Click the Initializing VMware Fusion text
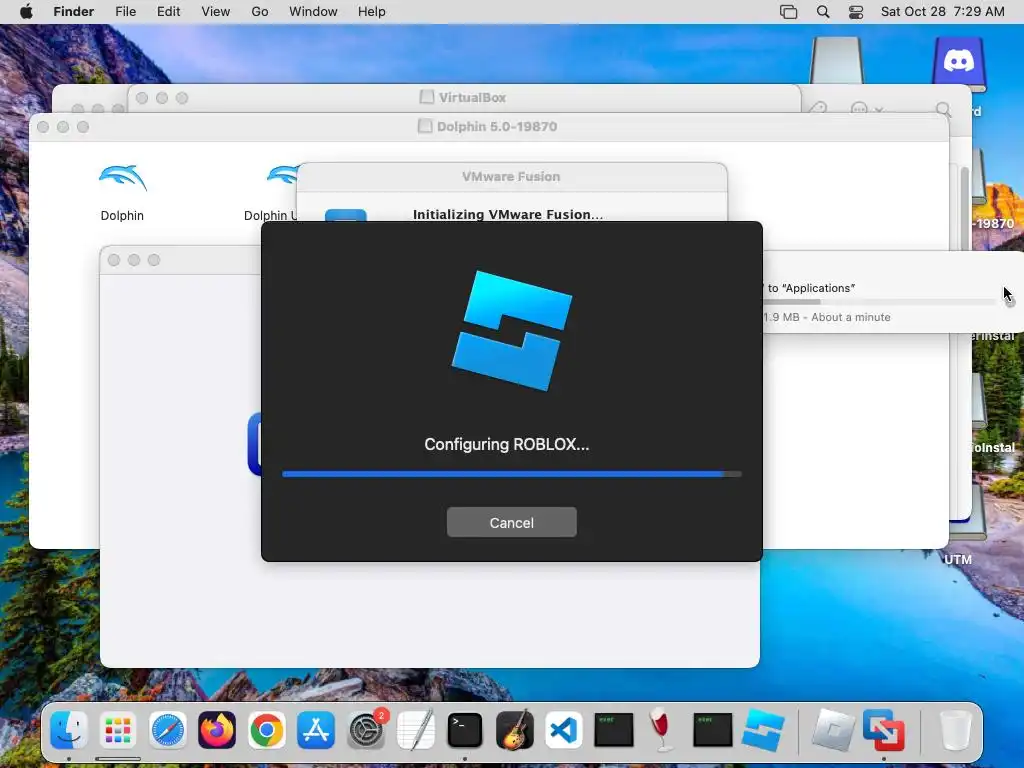This screenshot has width=1024, height=768. point(508,214)
